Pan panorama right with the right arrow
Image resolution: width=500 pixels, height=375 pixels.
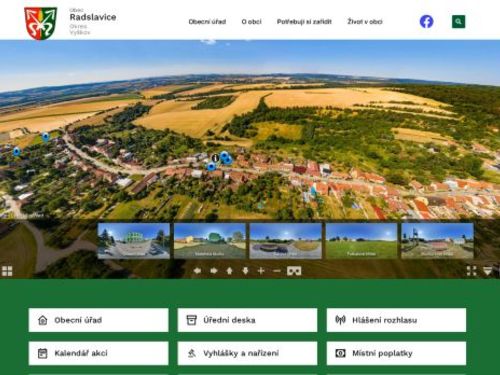(x=214, y=271)
